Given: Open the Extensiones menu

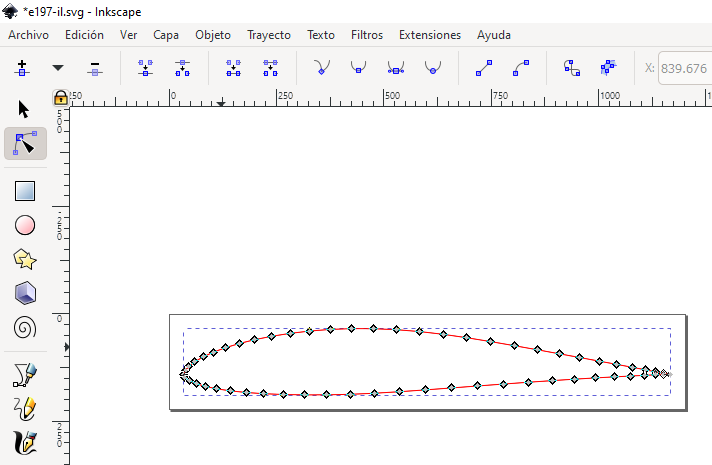Looking at the screenshot, I should pyautogui.click(x=430, y=34).
